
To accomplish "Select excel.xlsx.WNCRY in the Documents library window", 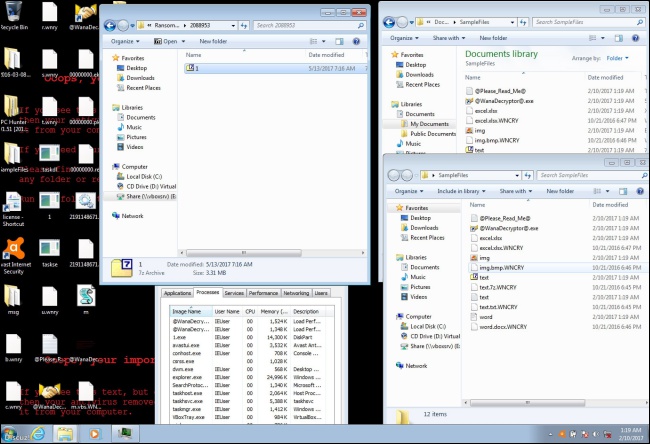I will click(492, 121).
